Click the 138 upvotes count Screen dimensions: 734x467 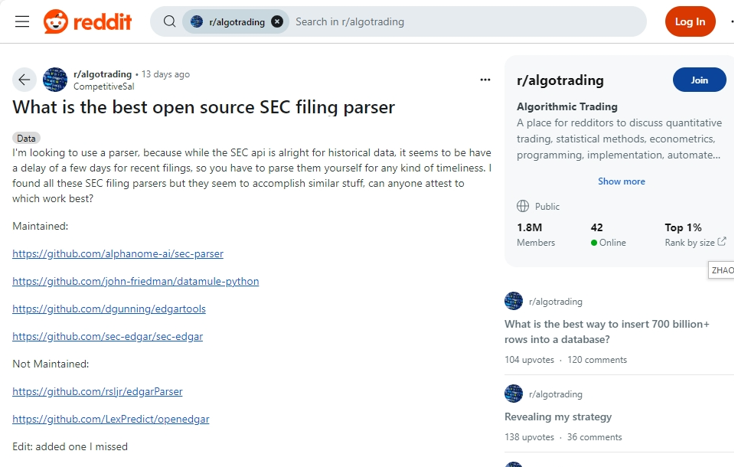529,437
